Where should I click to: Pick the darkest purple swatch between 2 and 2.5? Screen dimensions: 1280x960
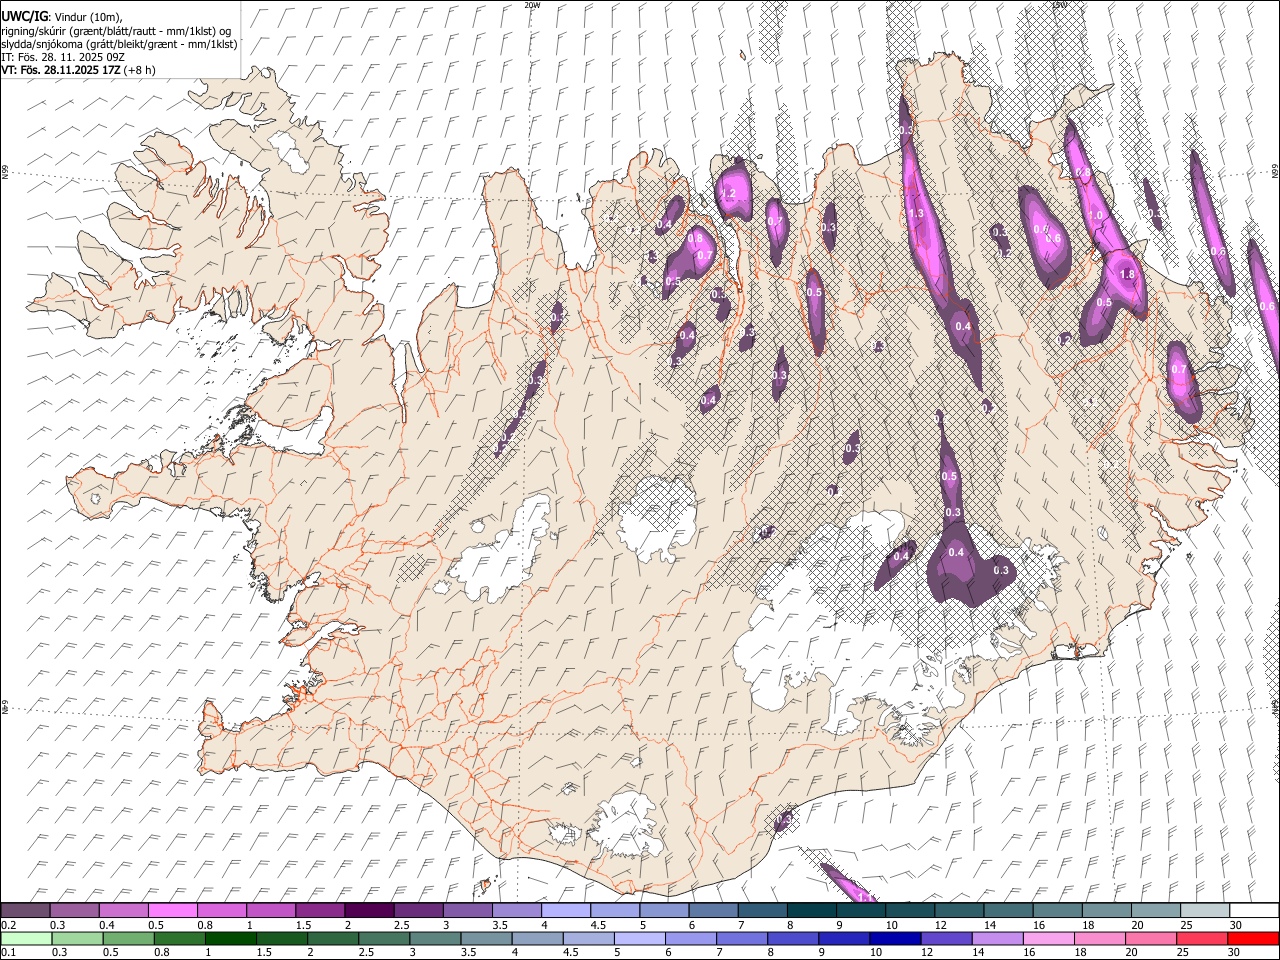point(369,910)
